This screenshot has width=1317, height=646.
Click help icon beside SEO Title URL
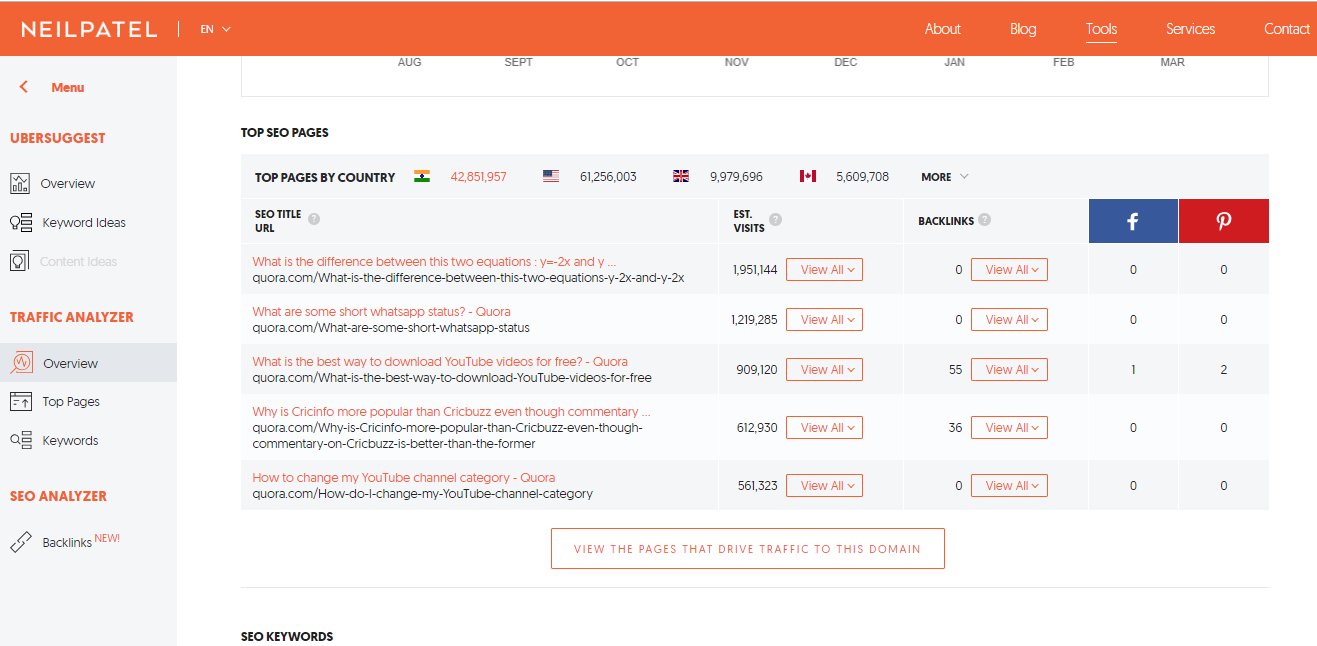[x=314, y=219]
